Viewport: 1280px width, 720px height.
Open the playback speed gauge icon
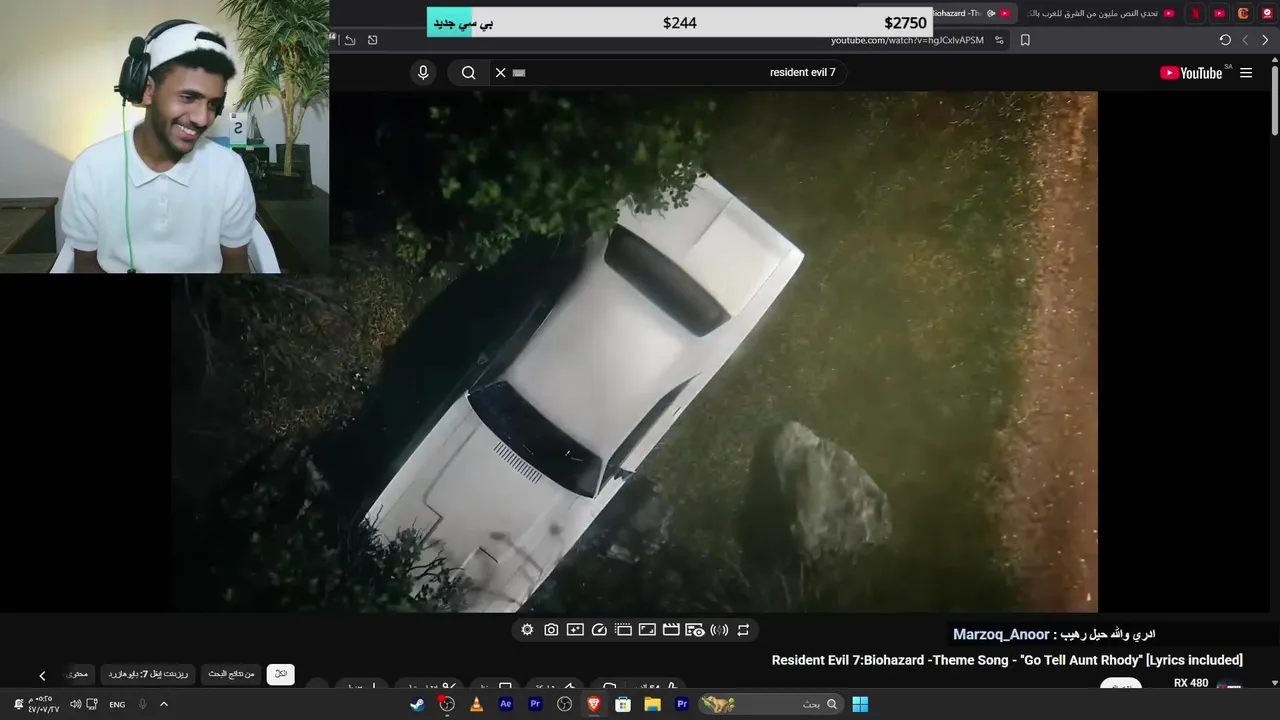599,630
